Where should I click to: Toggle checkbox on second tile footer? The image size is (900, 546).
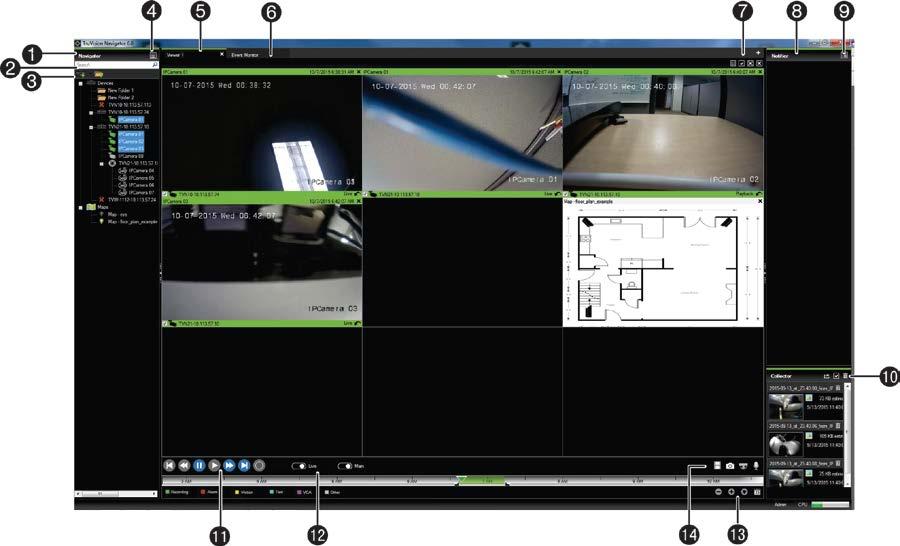coord(366,195)
